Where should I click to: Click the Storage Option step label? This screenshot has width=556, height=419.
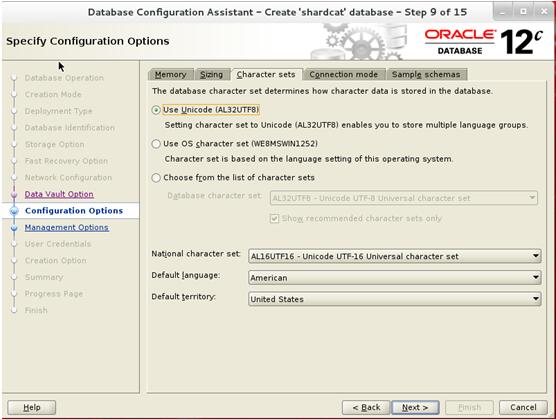click(x=55, y=144)
